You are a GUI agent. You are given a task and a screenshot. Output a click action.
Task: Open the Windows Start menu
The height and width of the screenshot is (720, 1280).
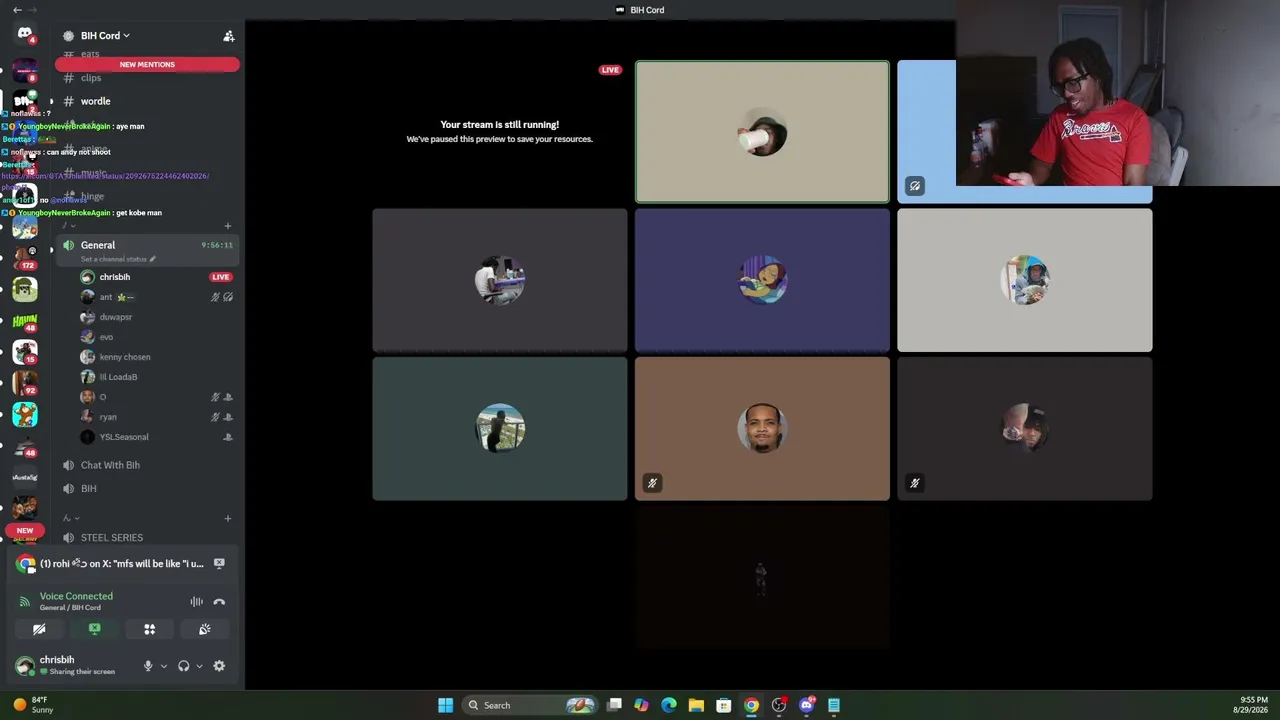pyautogui.click(x=445, y=705)
